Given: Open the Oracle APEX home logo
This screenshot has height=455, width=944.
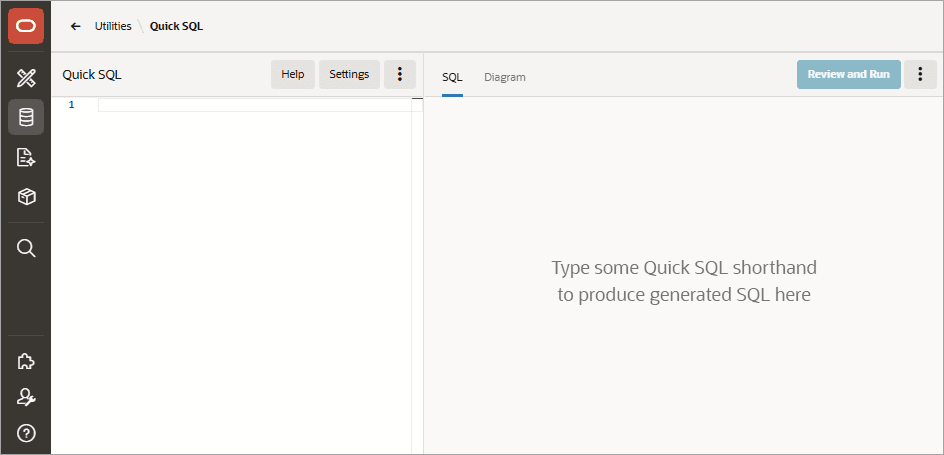Looking at the screenshot, I should (x=26, y=26).
